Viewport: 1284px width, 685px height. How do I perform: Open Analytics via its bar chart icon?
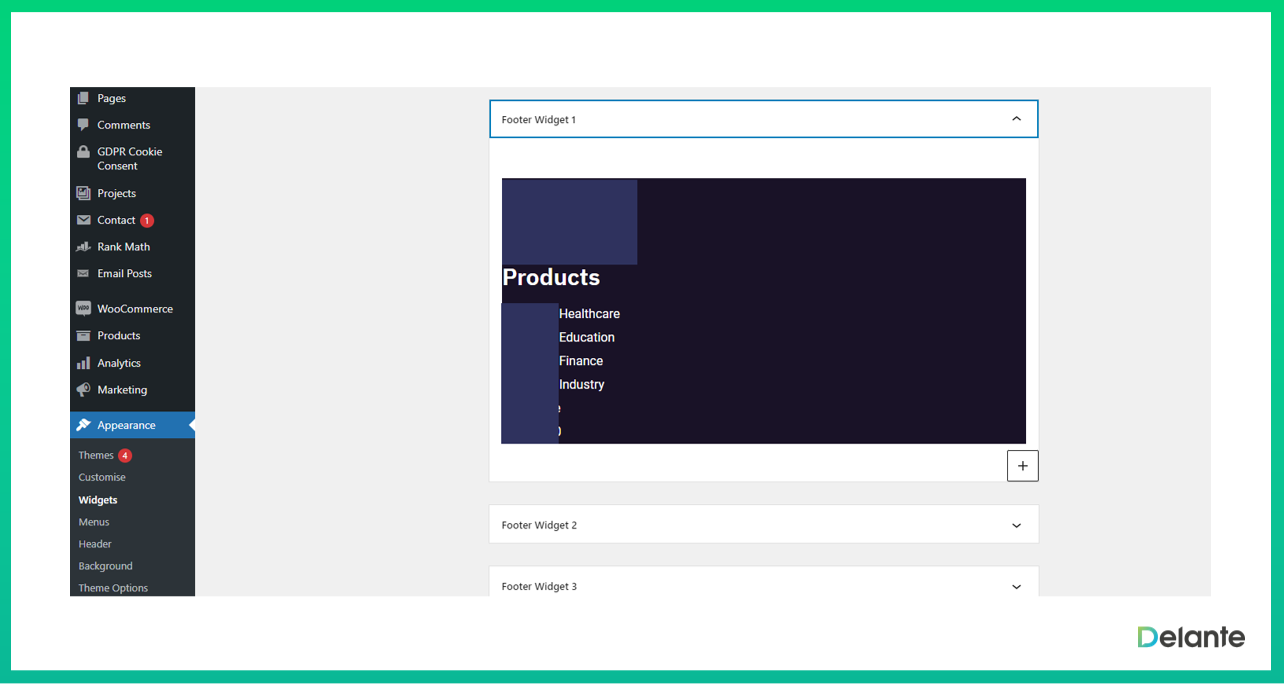click(x=84, y=362)
